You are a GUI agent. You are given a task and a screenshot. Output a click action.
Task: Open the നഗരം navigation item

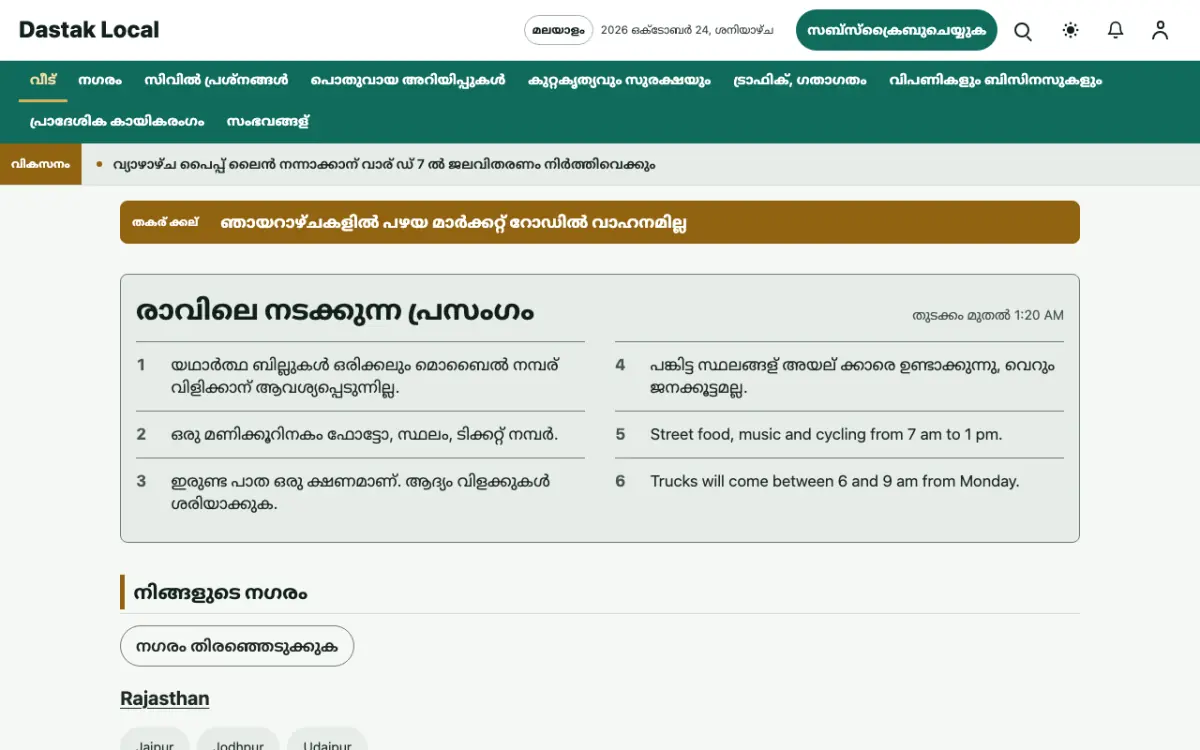pyautogui.click(x=100, y=80)
